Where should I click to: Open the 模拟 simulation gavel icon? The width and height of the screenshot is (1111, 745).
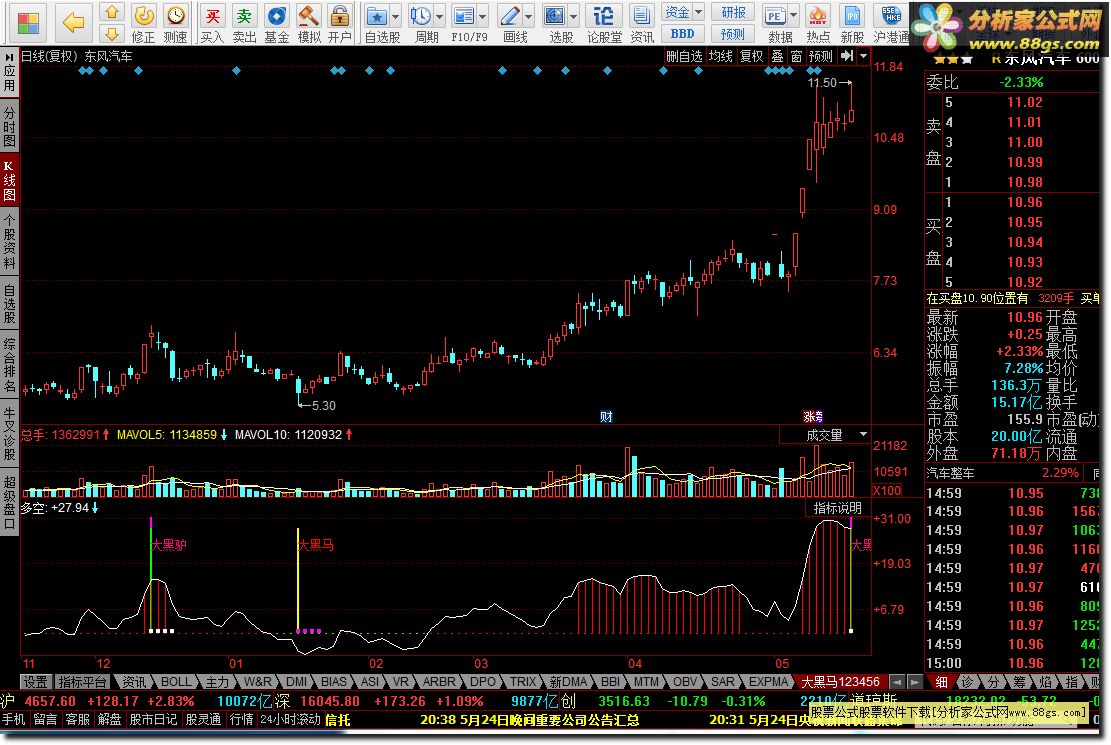coord(308,23)
